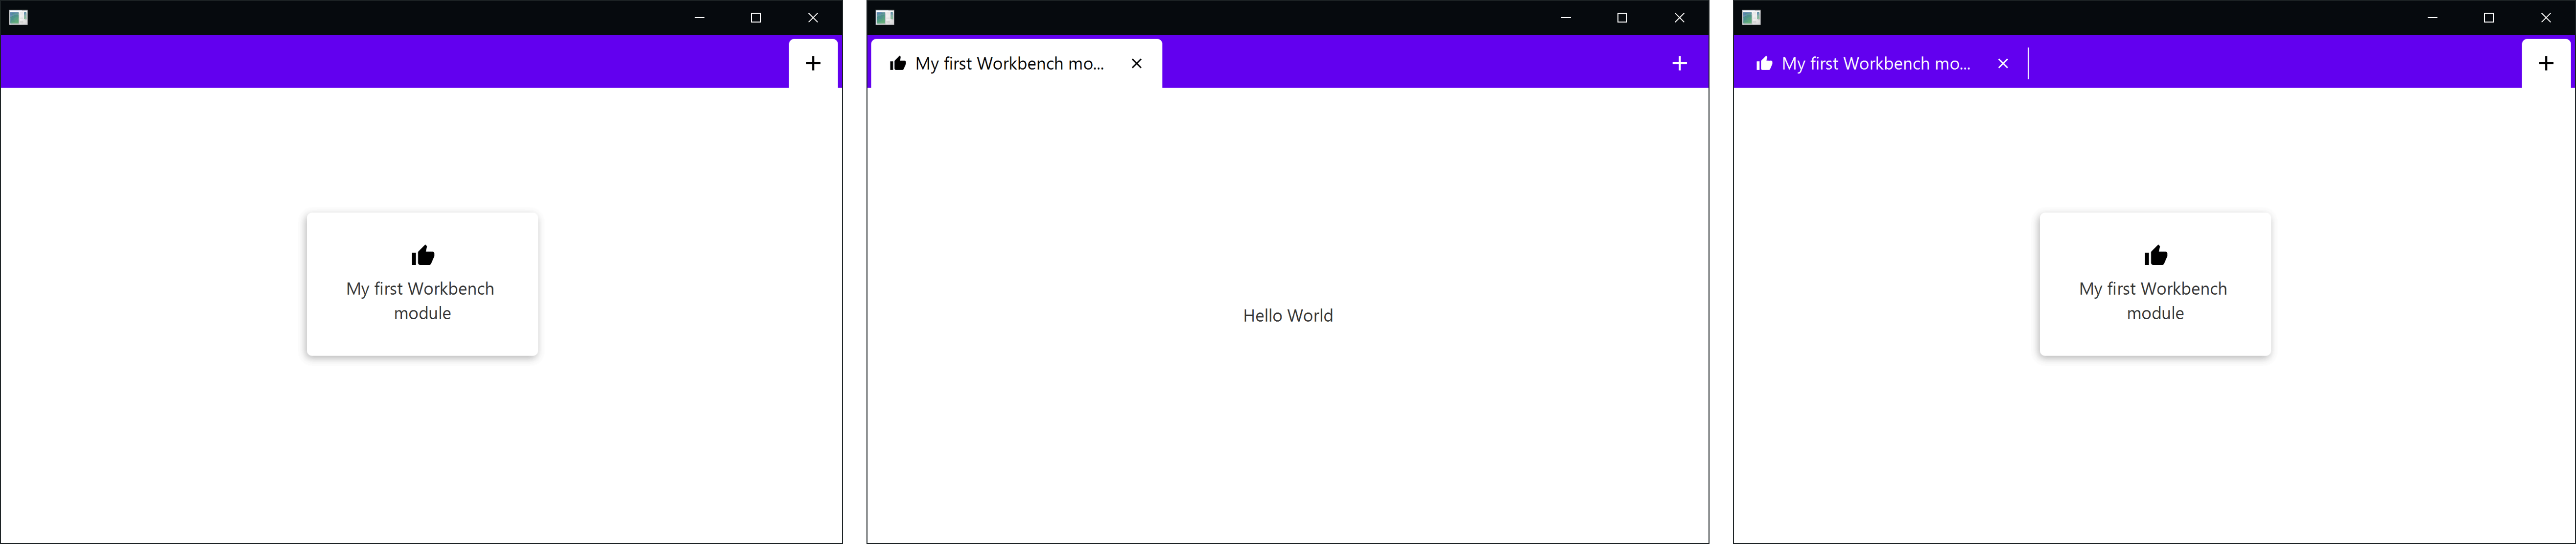Click the app icon in the middle window's title bar

click(x=884, y=17)
